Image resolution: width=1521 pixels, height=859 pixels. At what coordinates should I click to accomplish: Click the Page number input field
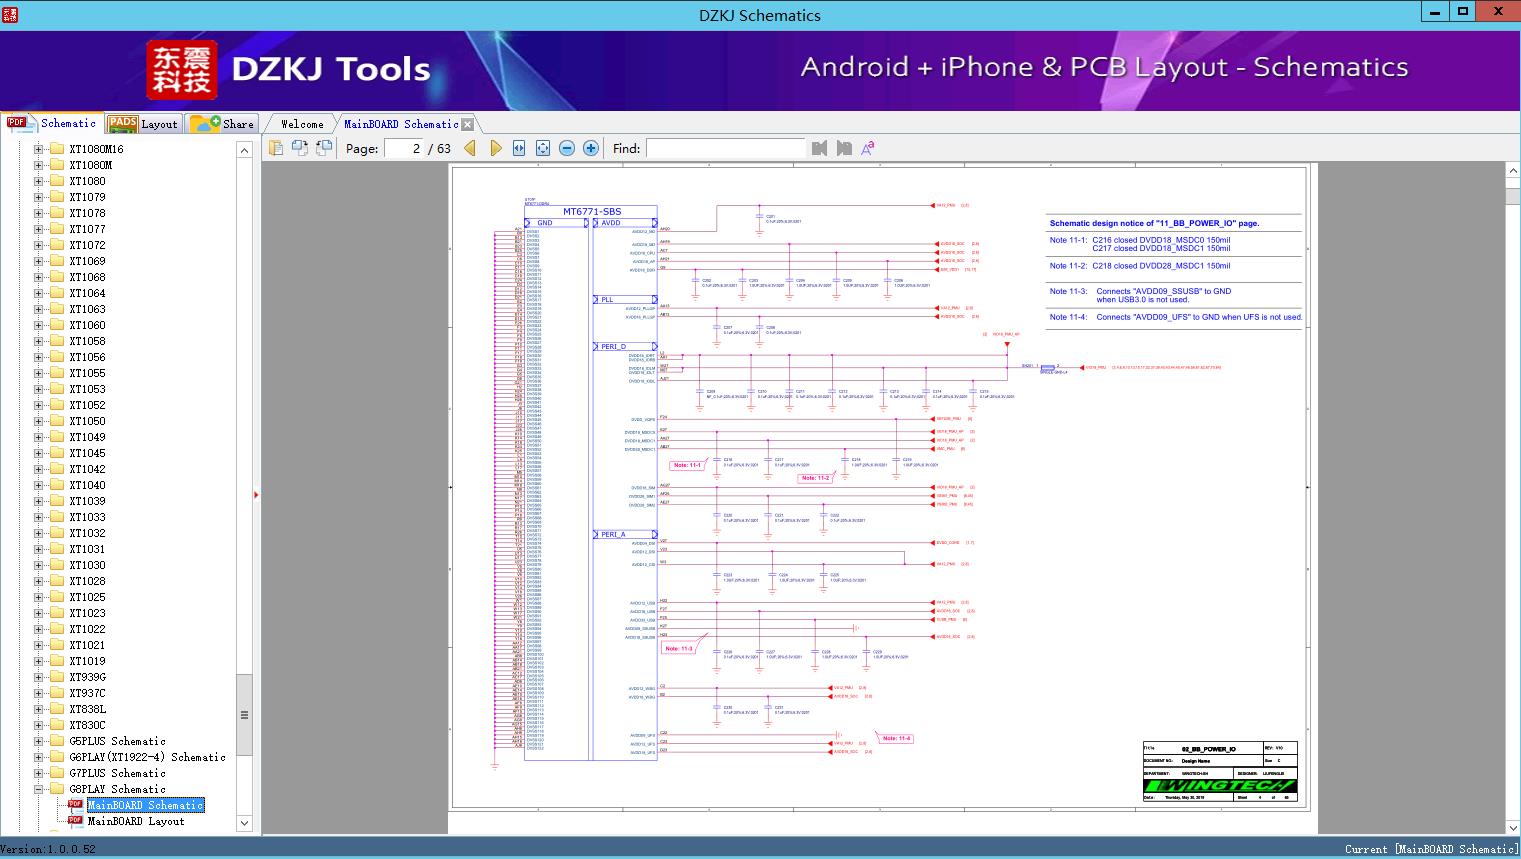tap(404, 148)
